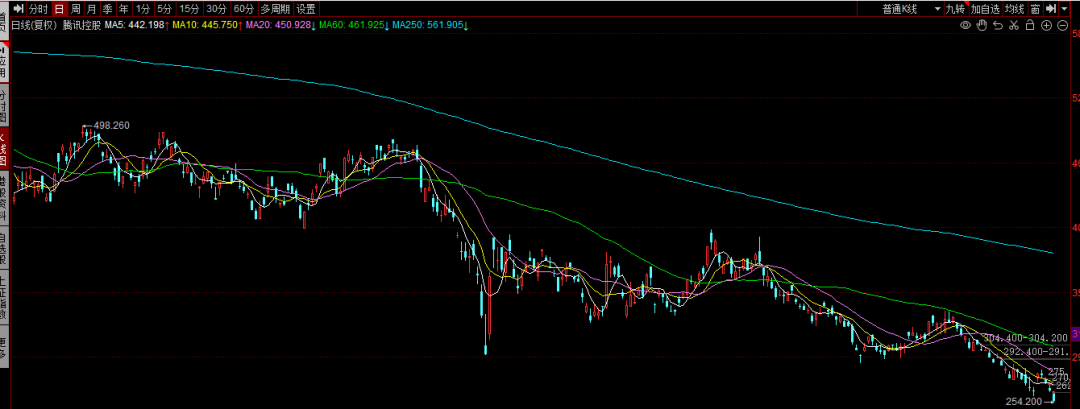Image resolution: width=1080 pixels, height=409 pixels.
Task: Click the 窗 window button
Action: point(1035,9)
